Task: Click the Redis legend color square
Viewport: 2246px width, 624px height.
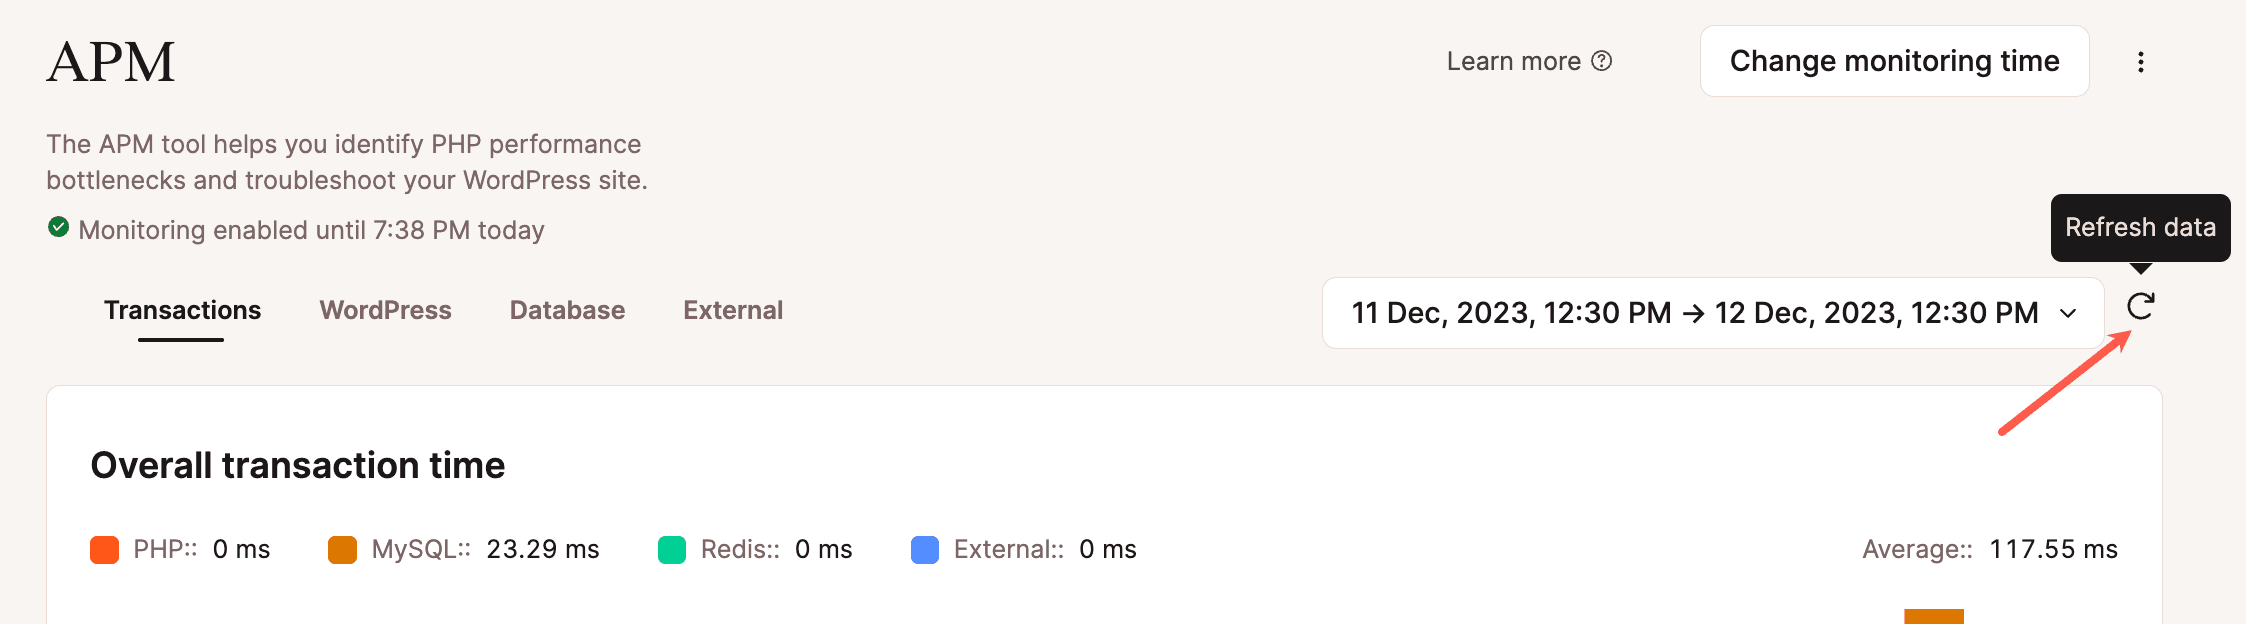Action: tap(671, 549)
